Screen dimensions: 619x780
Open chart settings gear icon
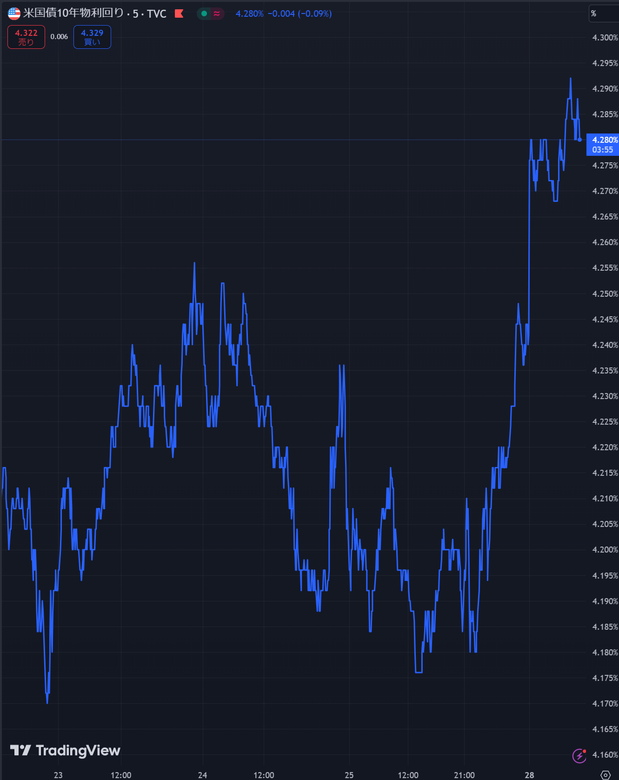click(604, 775)
